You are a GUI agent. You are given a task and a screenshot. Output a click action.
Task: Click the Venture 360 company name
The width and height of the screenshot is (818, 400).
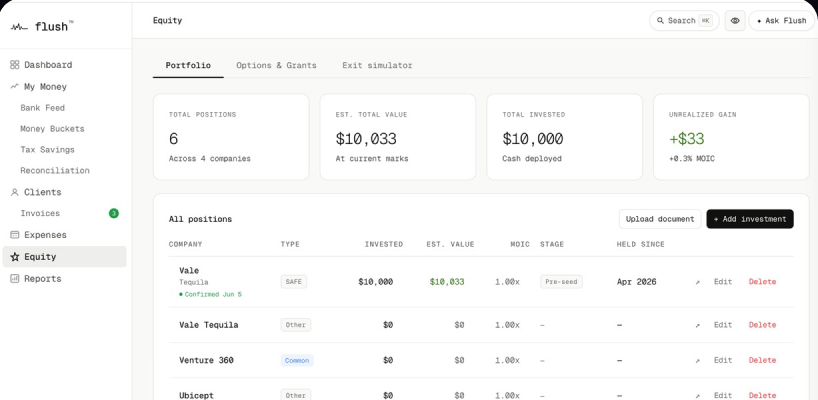point(206,360)
